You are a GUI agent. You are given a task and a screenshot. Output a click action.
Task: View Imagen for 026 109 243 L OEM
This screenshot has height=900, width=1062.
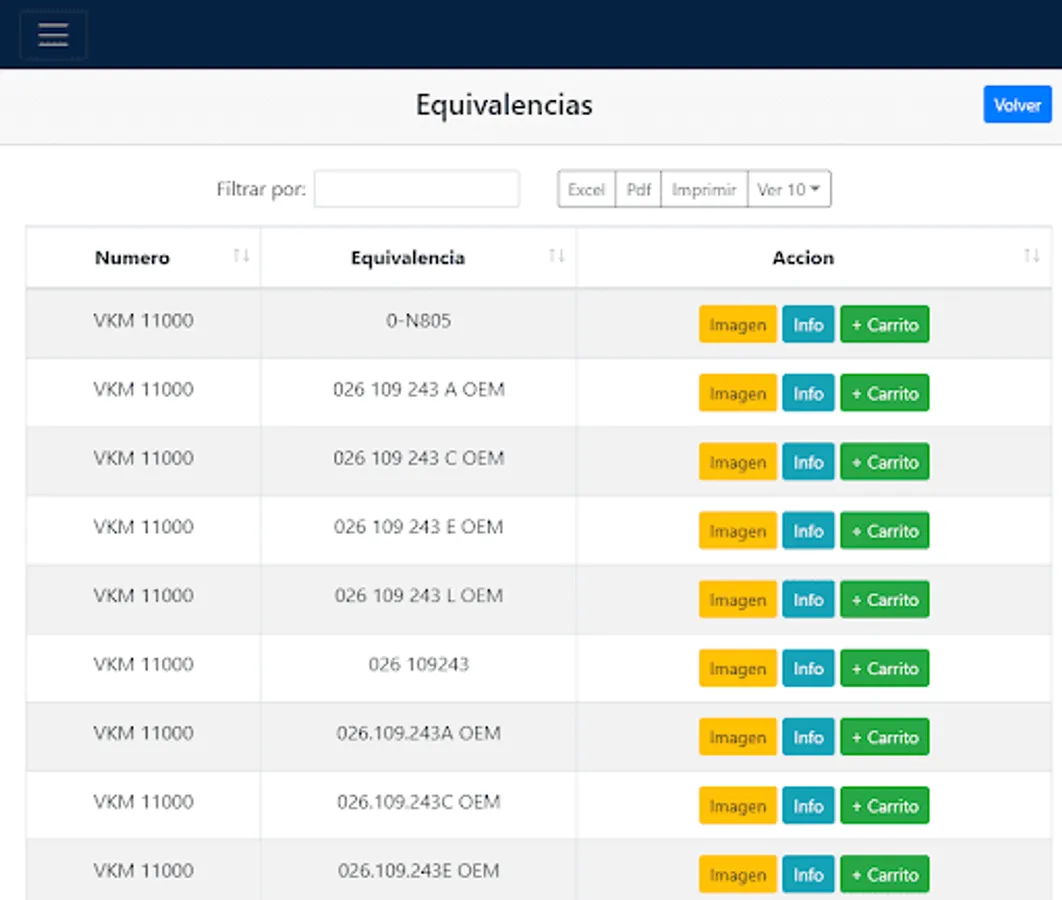(x=738, y=599)
